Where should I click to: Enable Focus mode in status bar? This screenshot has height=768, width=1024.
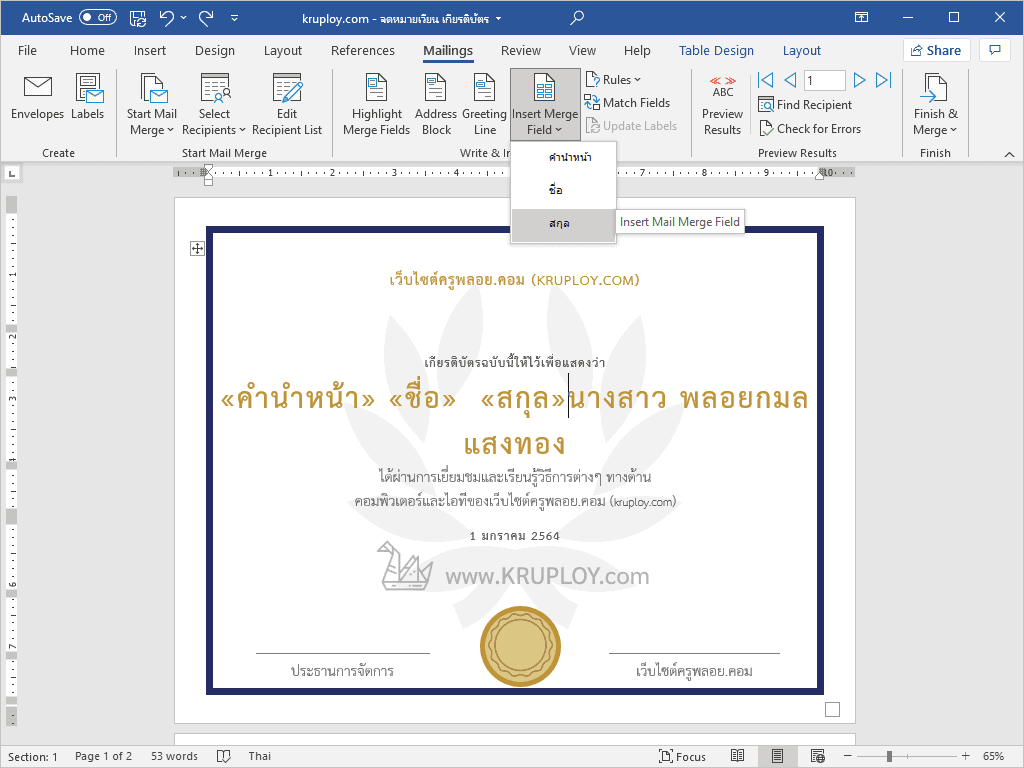point(682,756)
